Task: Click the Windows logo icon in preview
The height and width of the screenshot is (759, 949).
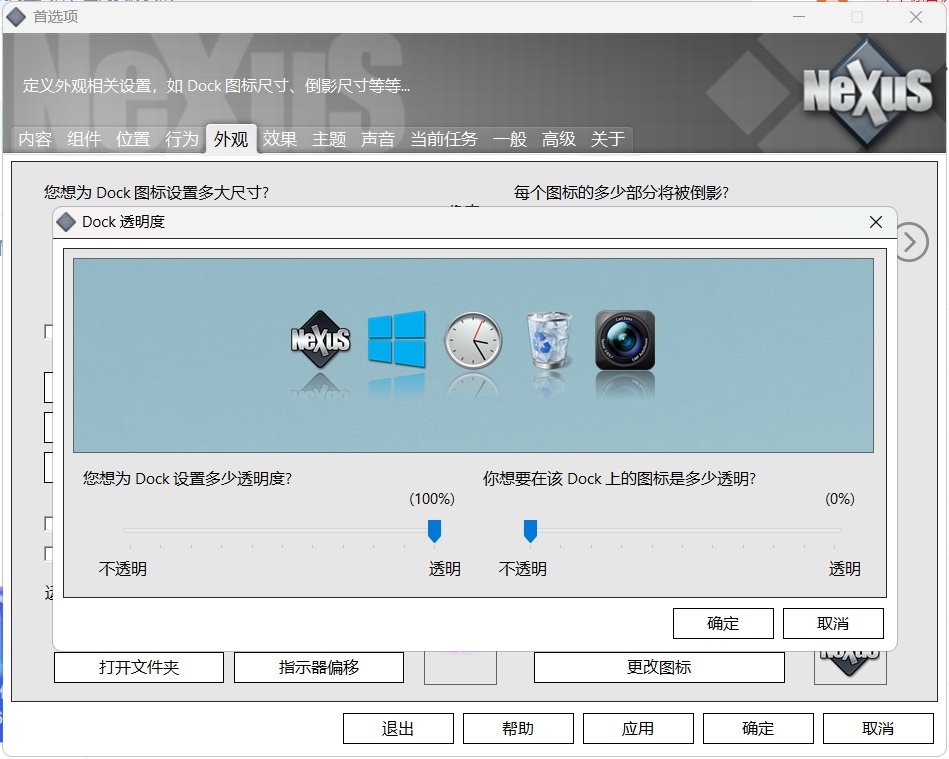Action: tap(396, 339)
